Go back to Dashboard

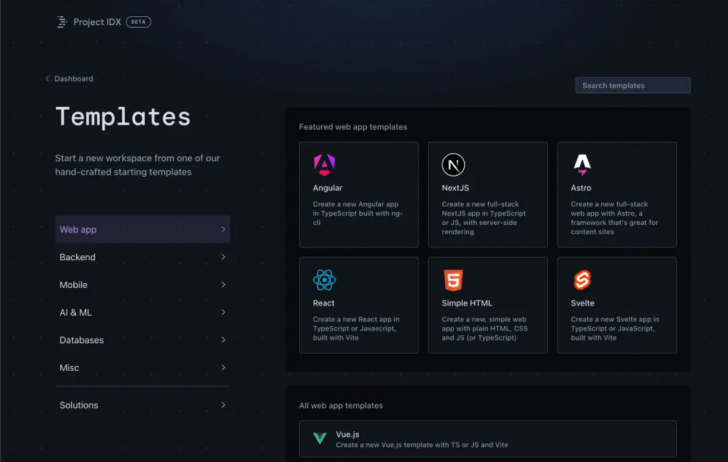point(72,78)
